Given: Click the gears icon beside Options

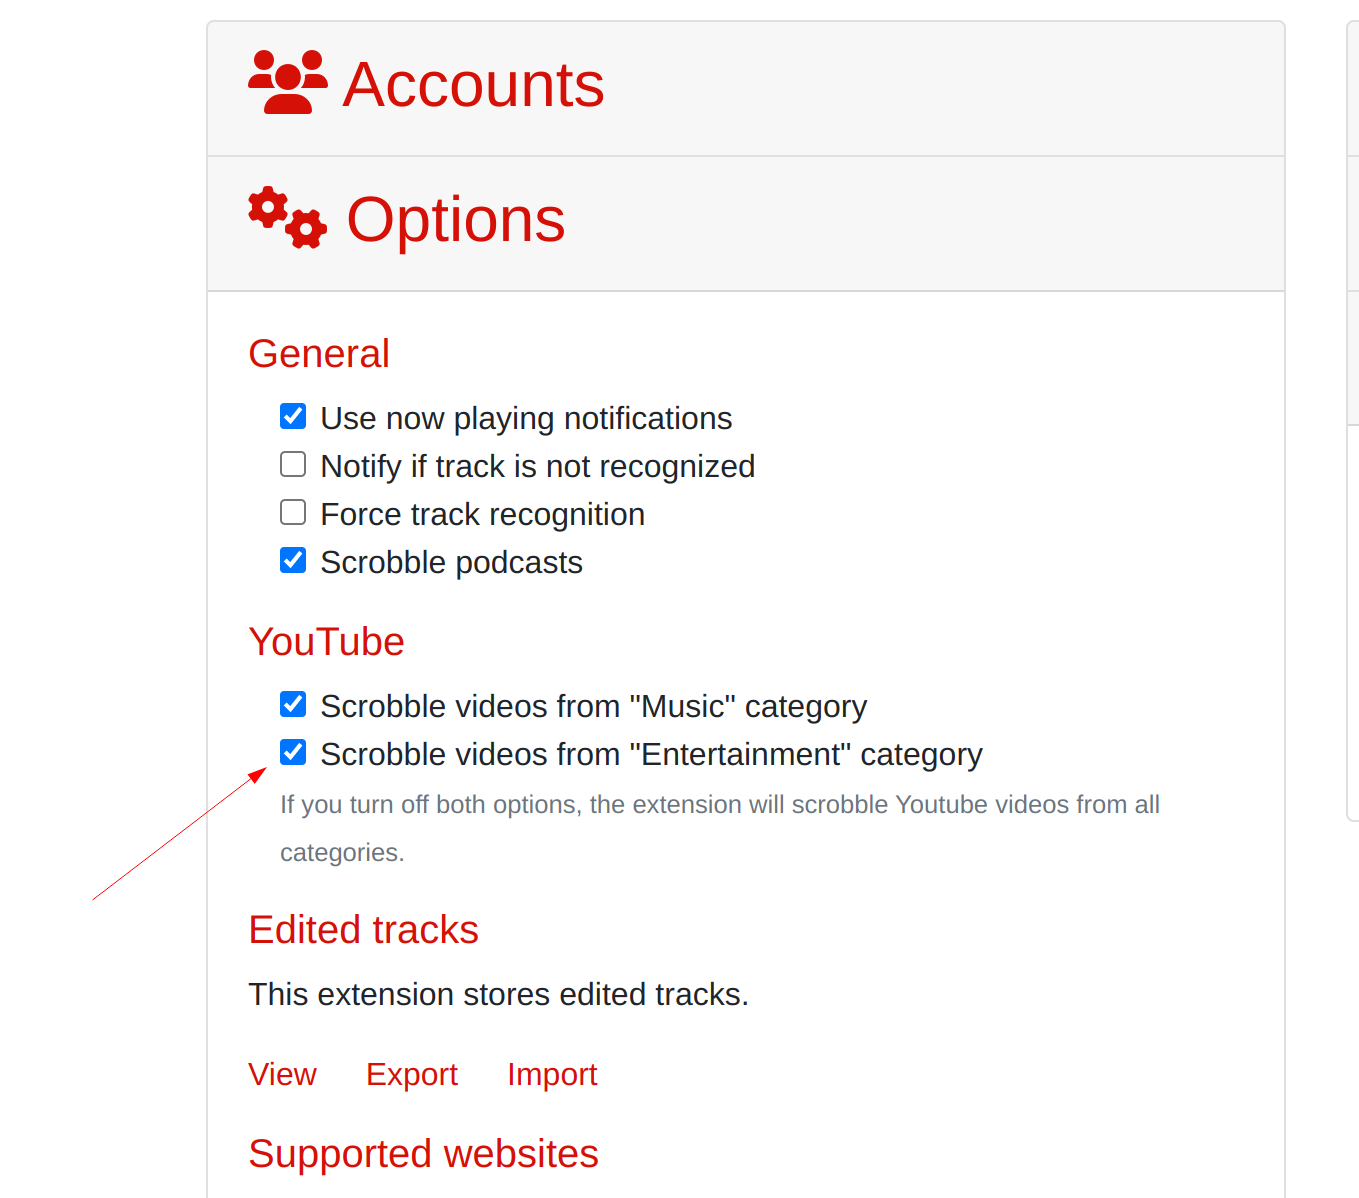Looking at the screenshot, I should [287, 218].
